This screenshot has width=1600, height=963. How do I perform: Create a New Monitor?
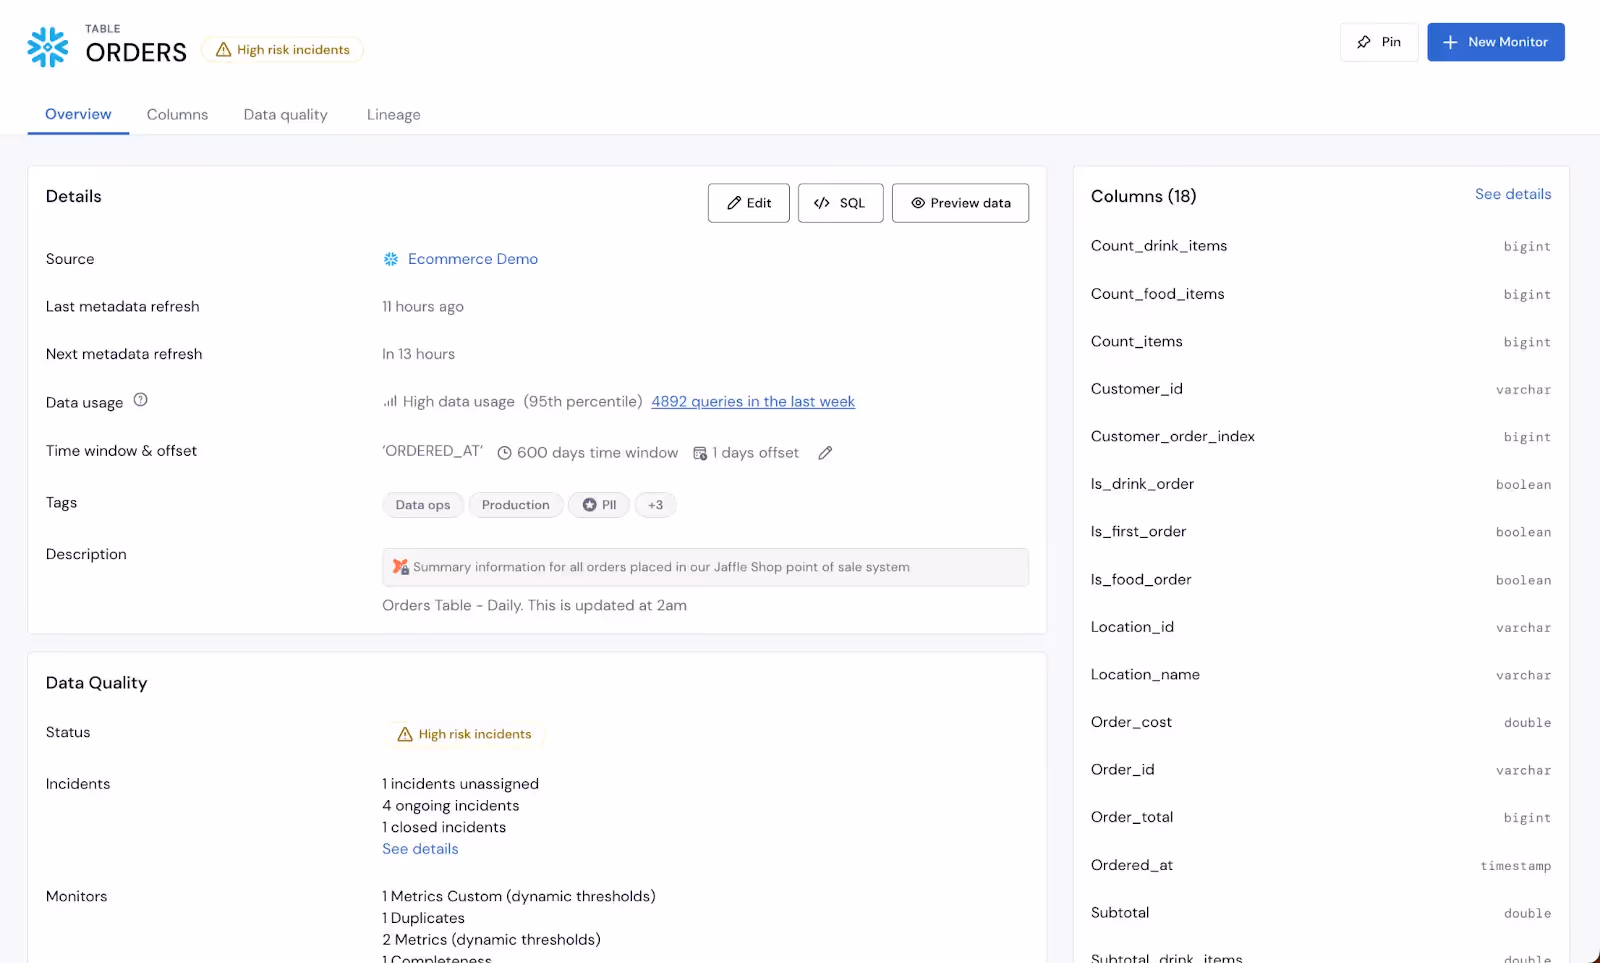point(1496,42)
